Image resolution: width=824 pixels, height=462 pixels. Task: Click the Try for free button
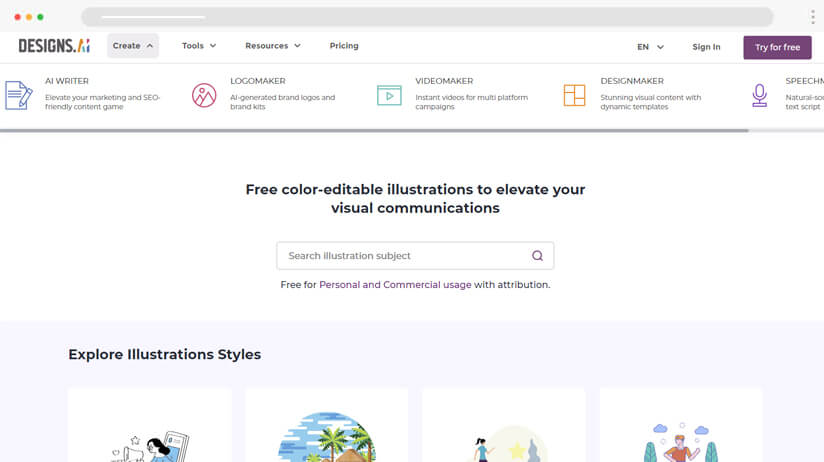(x=777, y=47)
